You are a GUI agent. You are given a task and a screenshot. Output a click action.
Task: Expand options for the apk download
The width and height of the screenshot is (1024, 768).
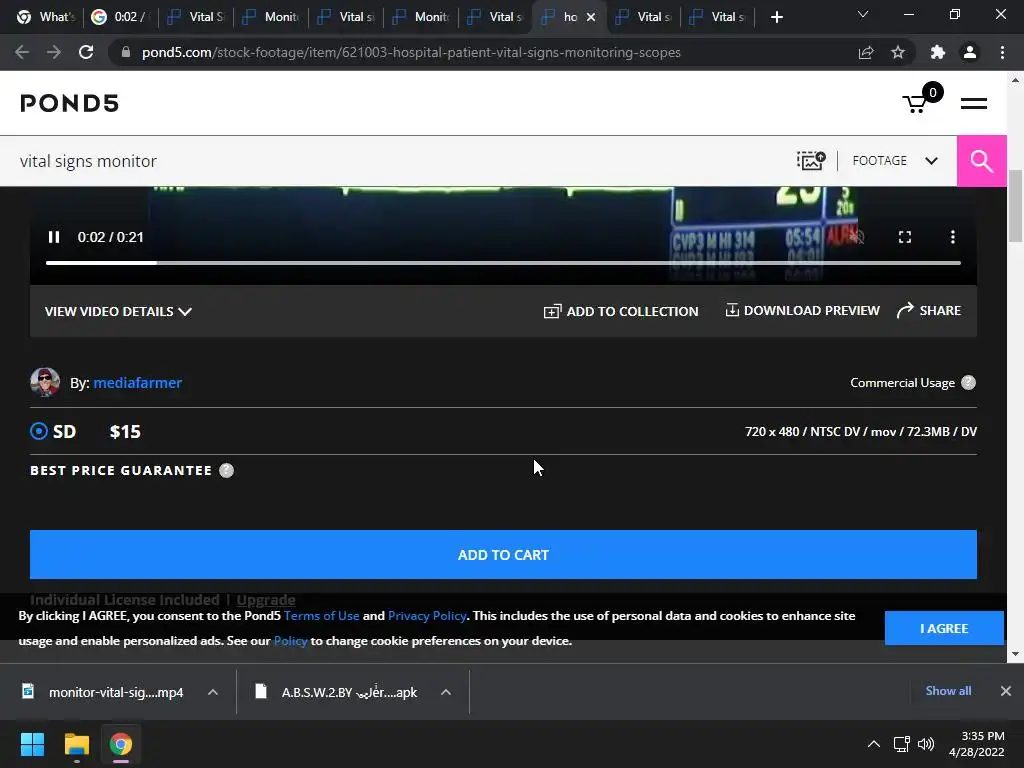coord(446,692)
